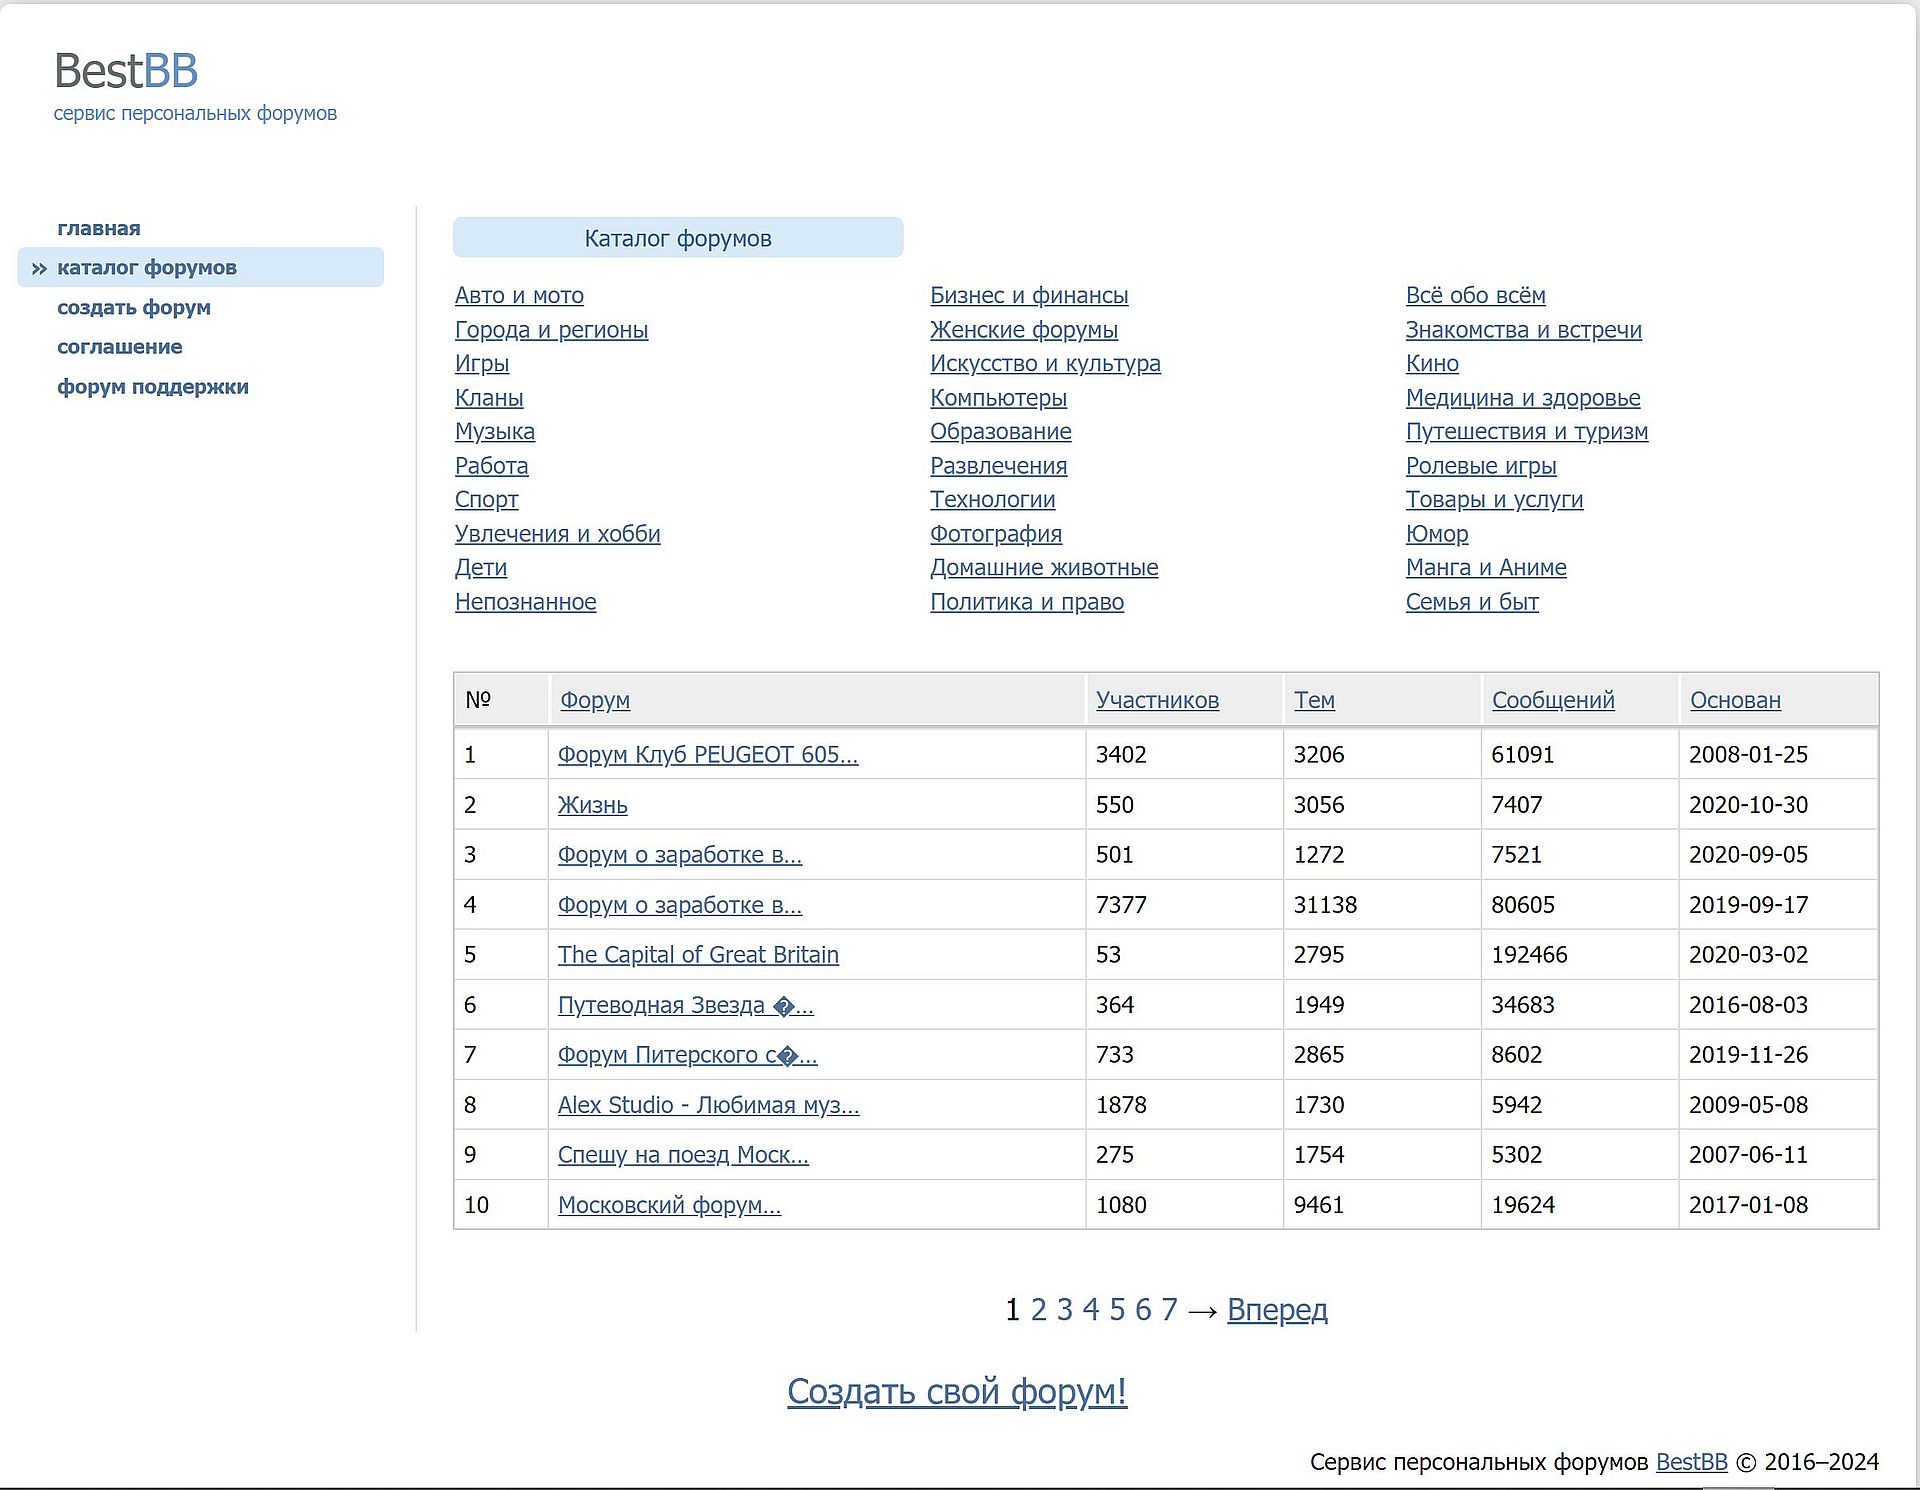Go to page 2 of catalog
1920x1490 pixels.
click(1039, 1309)
